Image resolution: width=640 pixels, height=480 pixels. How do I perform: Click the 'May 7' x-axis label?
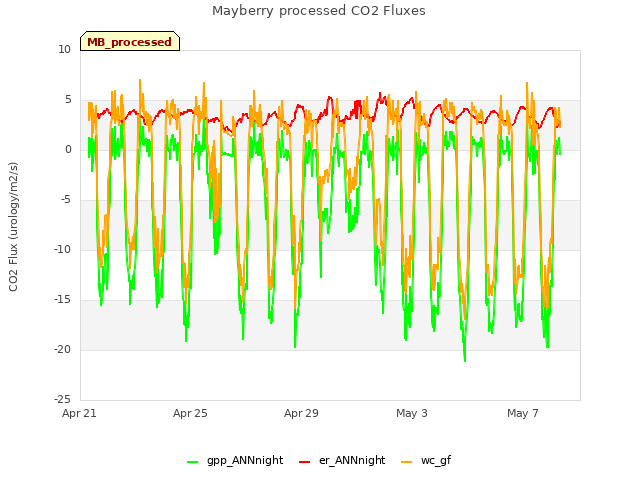523,413
